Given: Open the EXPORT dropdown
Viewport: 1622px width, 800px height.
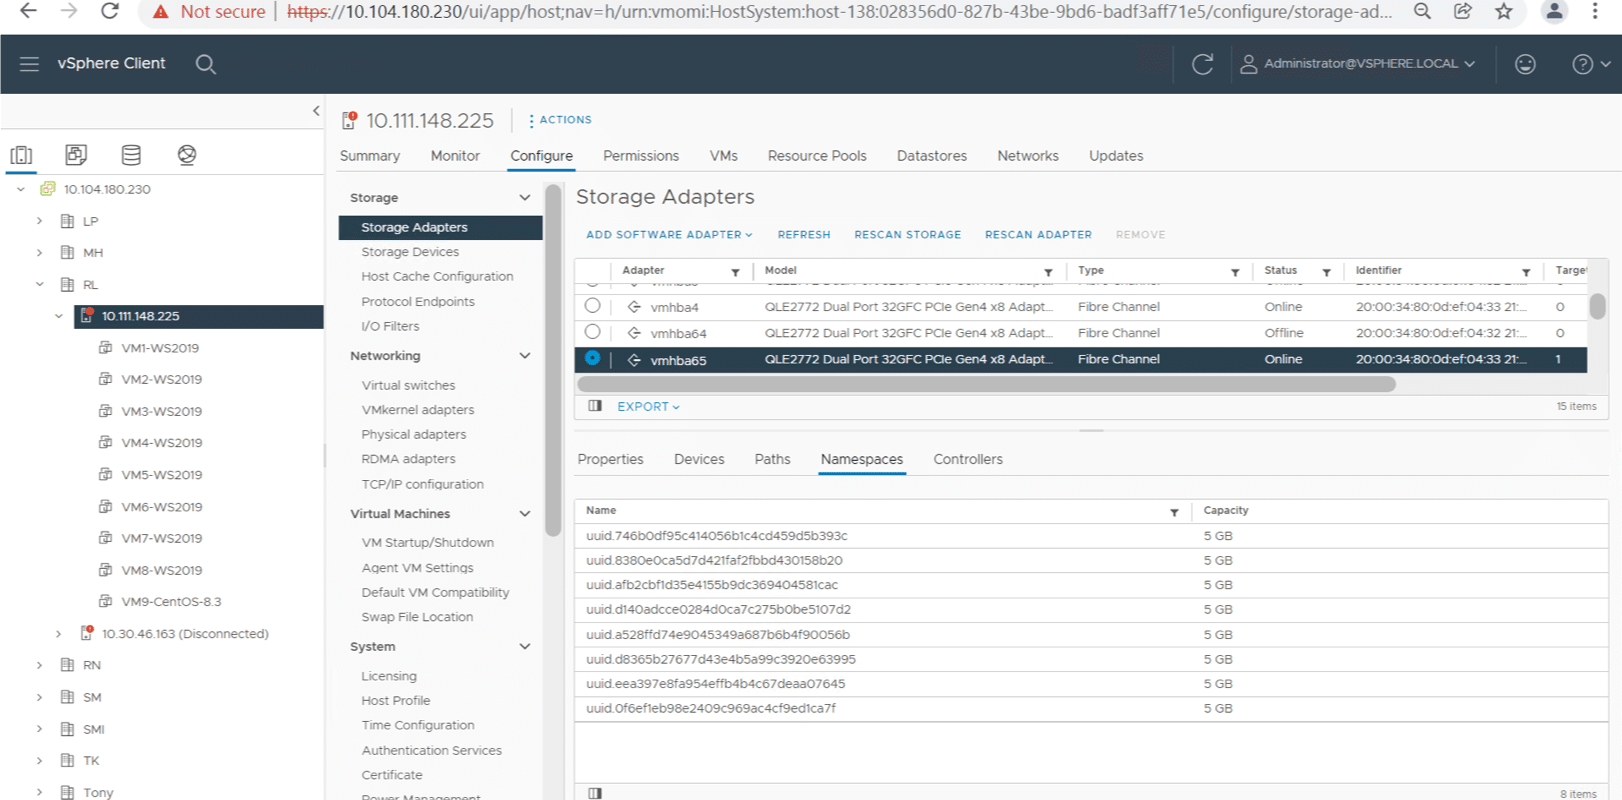Looking at the screenshot, I should (648, 407).
